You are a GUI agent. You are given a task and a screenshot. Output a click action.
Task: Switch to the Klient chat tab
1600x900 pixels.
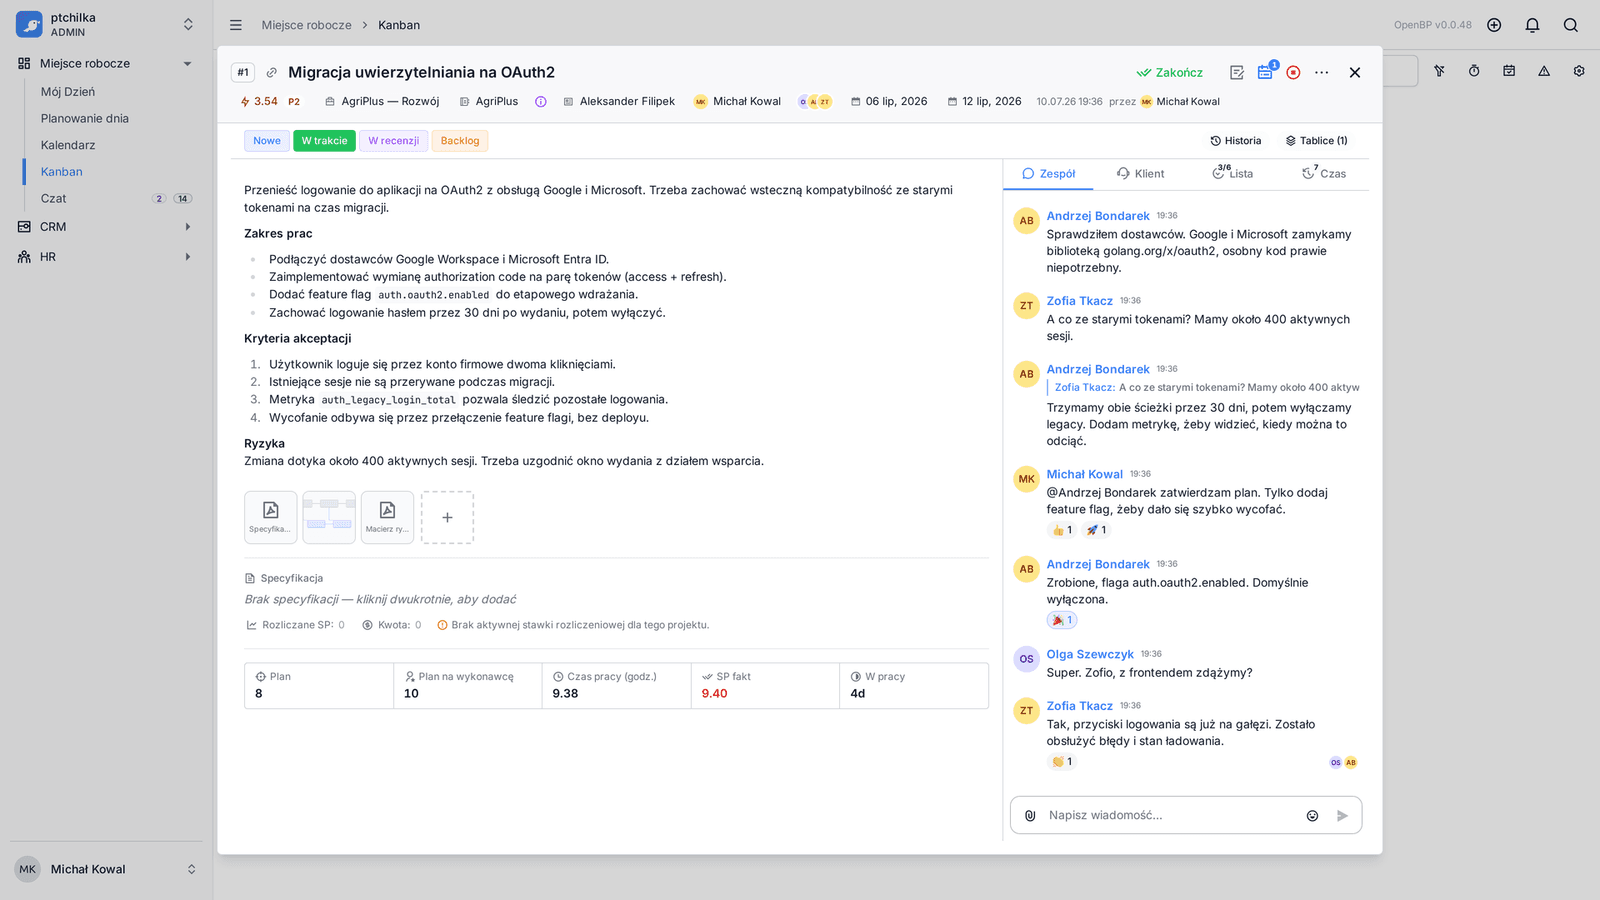tap(1140, 174)
